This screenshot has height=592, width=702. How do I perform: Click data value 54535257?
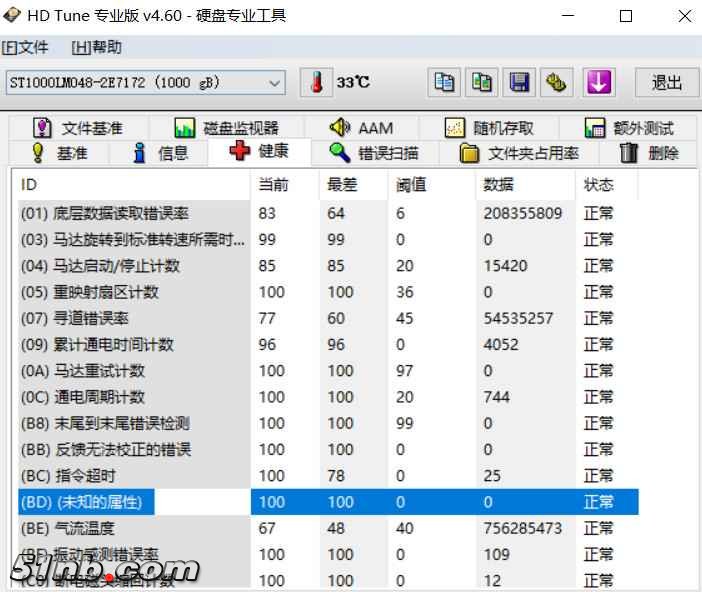[518, 318]
